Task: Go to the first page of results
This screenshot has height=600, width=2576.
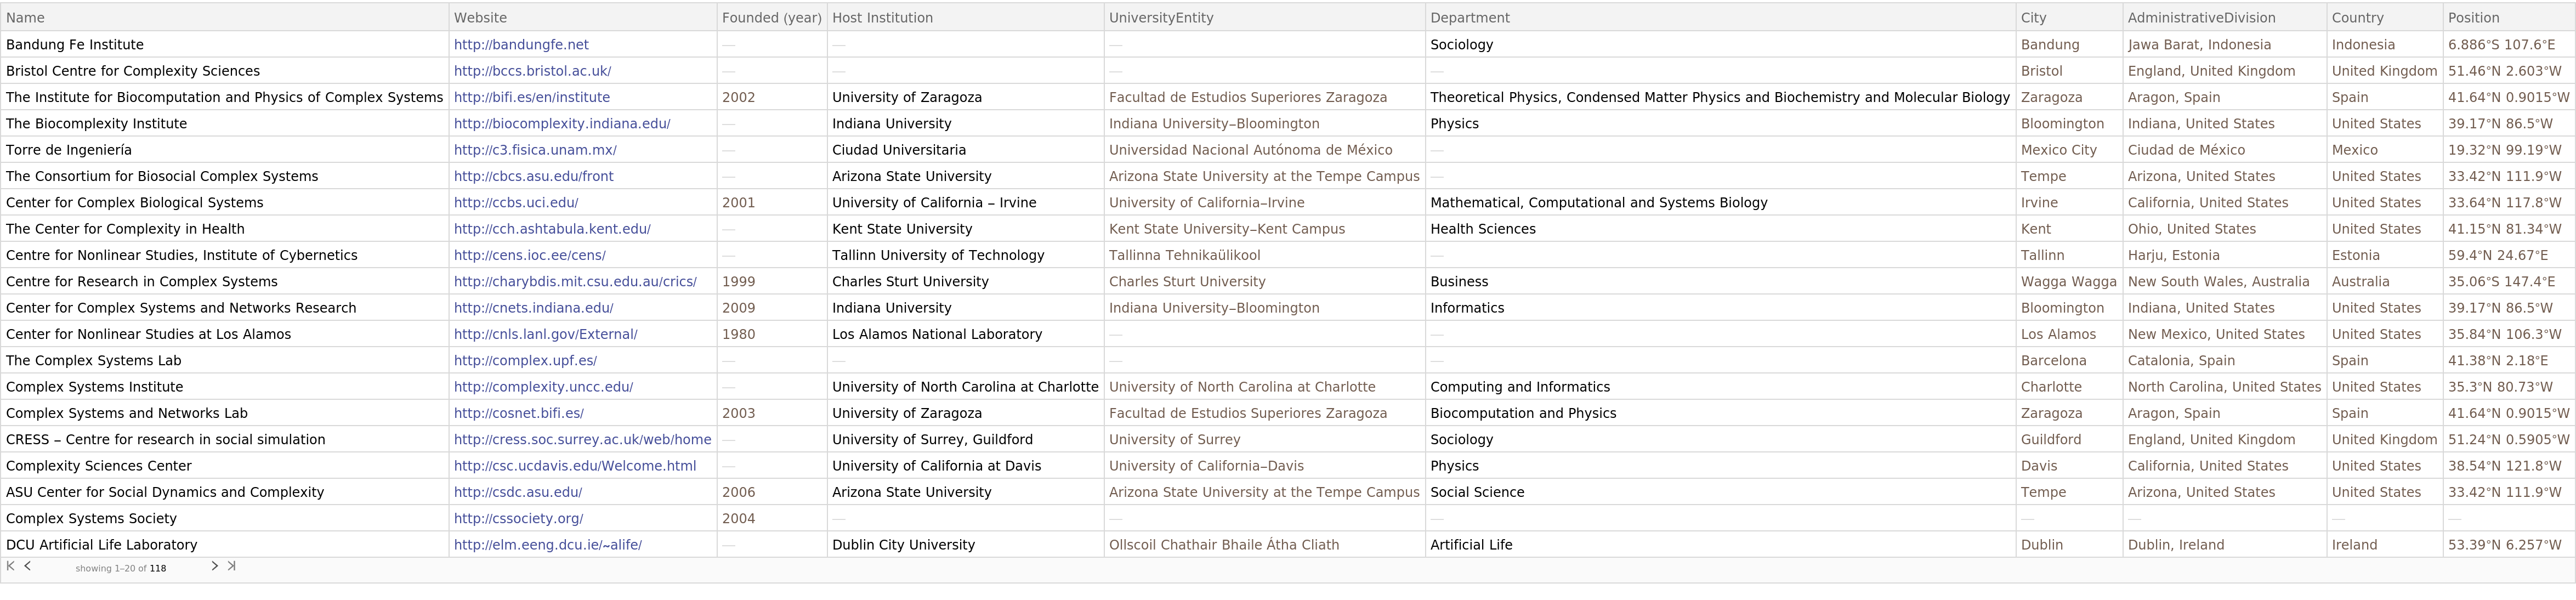Action: tap(11, 566)
